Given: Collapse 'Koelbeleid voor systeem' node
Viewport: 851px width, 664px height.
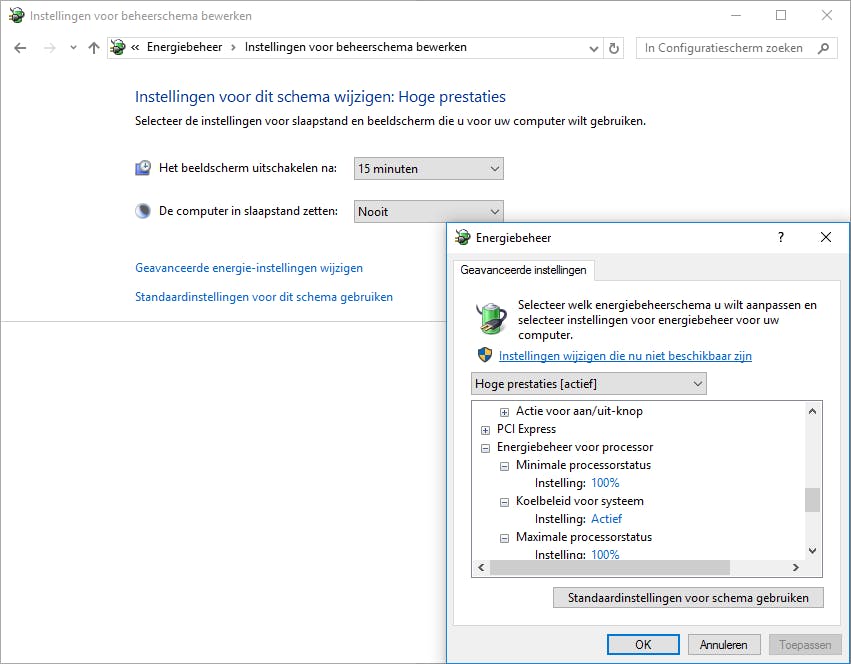Looking at the screenshot, I should [504, 502].
